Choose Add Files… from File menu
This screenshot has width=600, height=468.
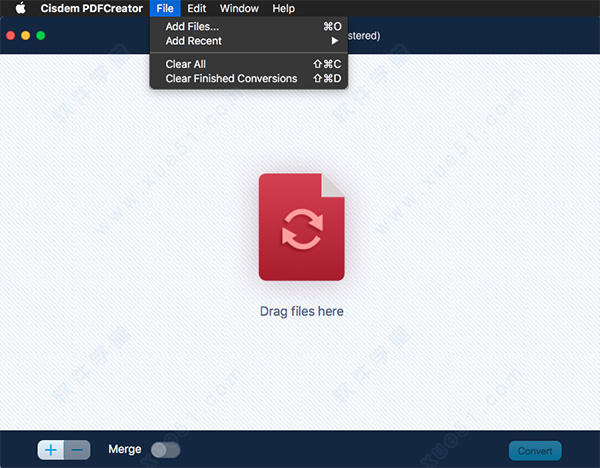click(x=249, y=26)
